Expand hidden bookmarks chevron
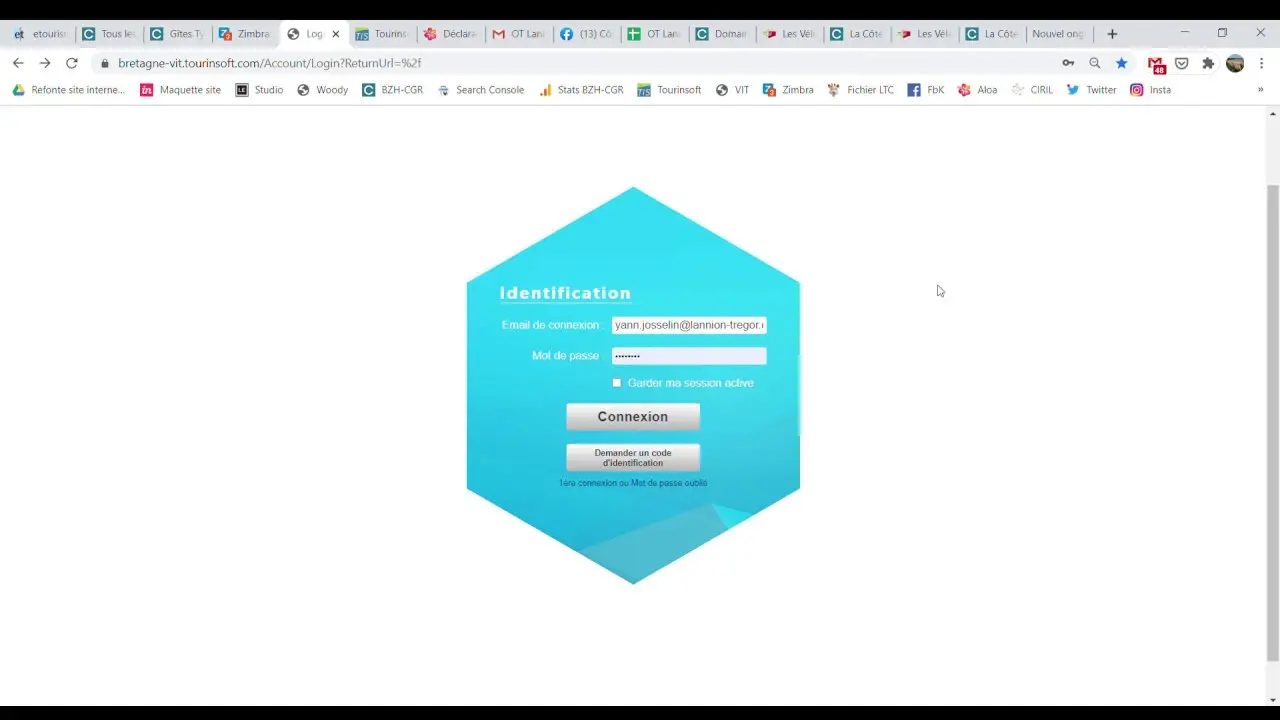Viewport: 1280px width, 720px height. [x=1260, y=90]
